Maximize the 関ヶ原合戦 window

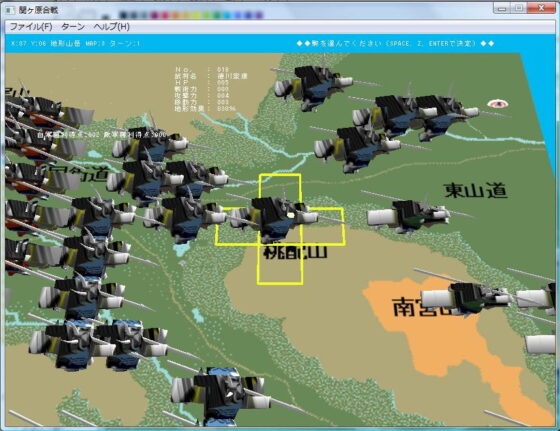pyautogui.click(x=519, y=8)
